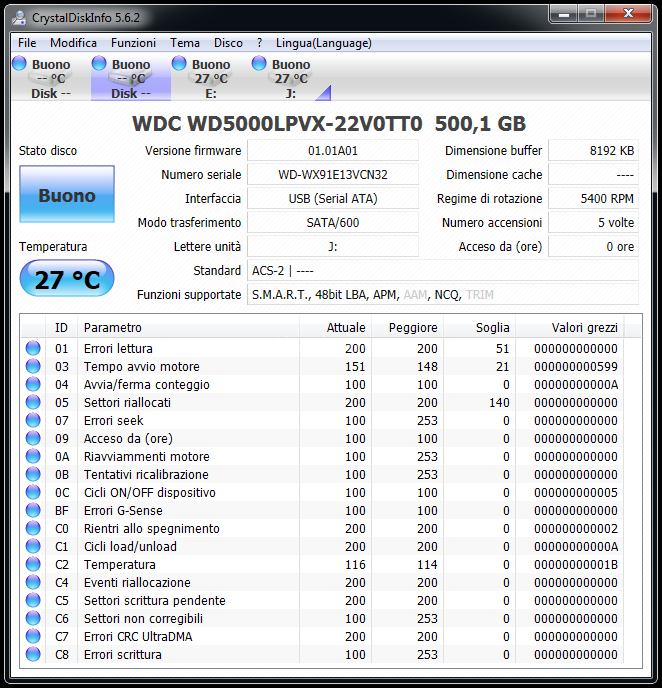This screenshot has width=662, height=688.
Task: Click the status orb for Cicli ON/OFF dispositivo
Action: coord(33,492)
